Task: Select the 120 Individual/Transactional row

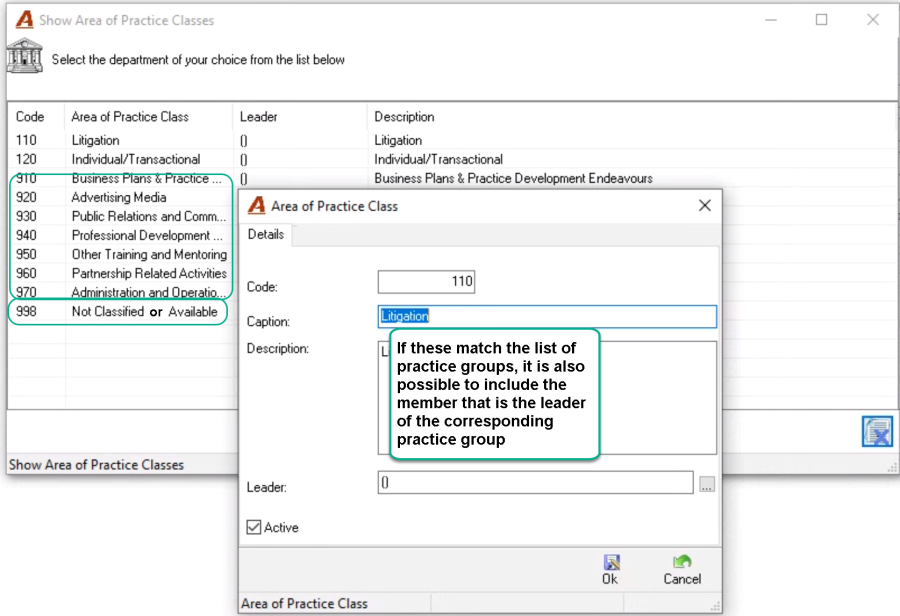Action: click(x=452, y=159)
